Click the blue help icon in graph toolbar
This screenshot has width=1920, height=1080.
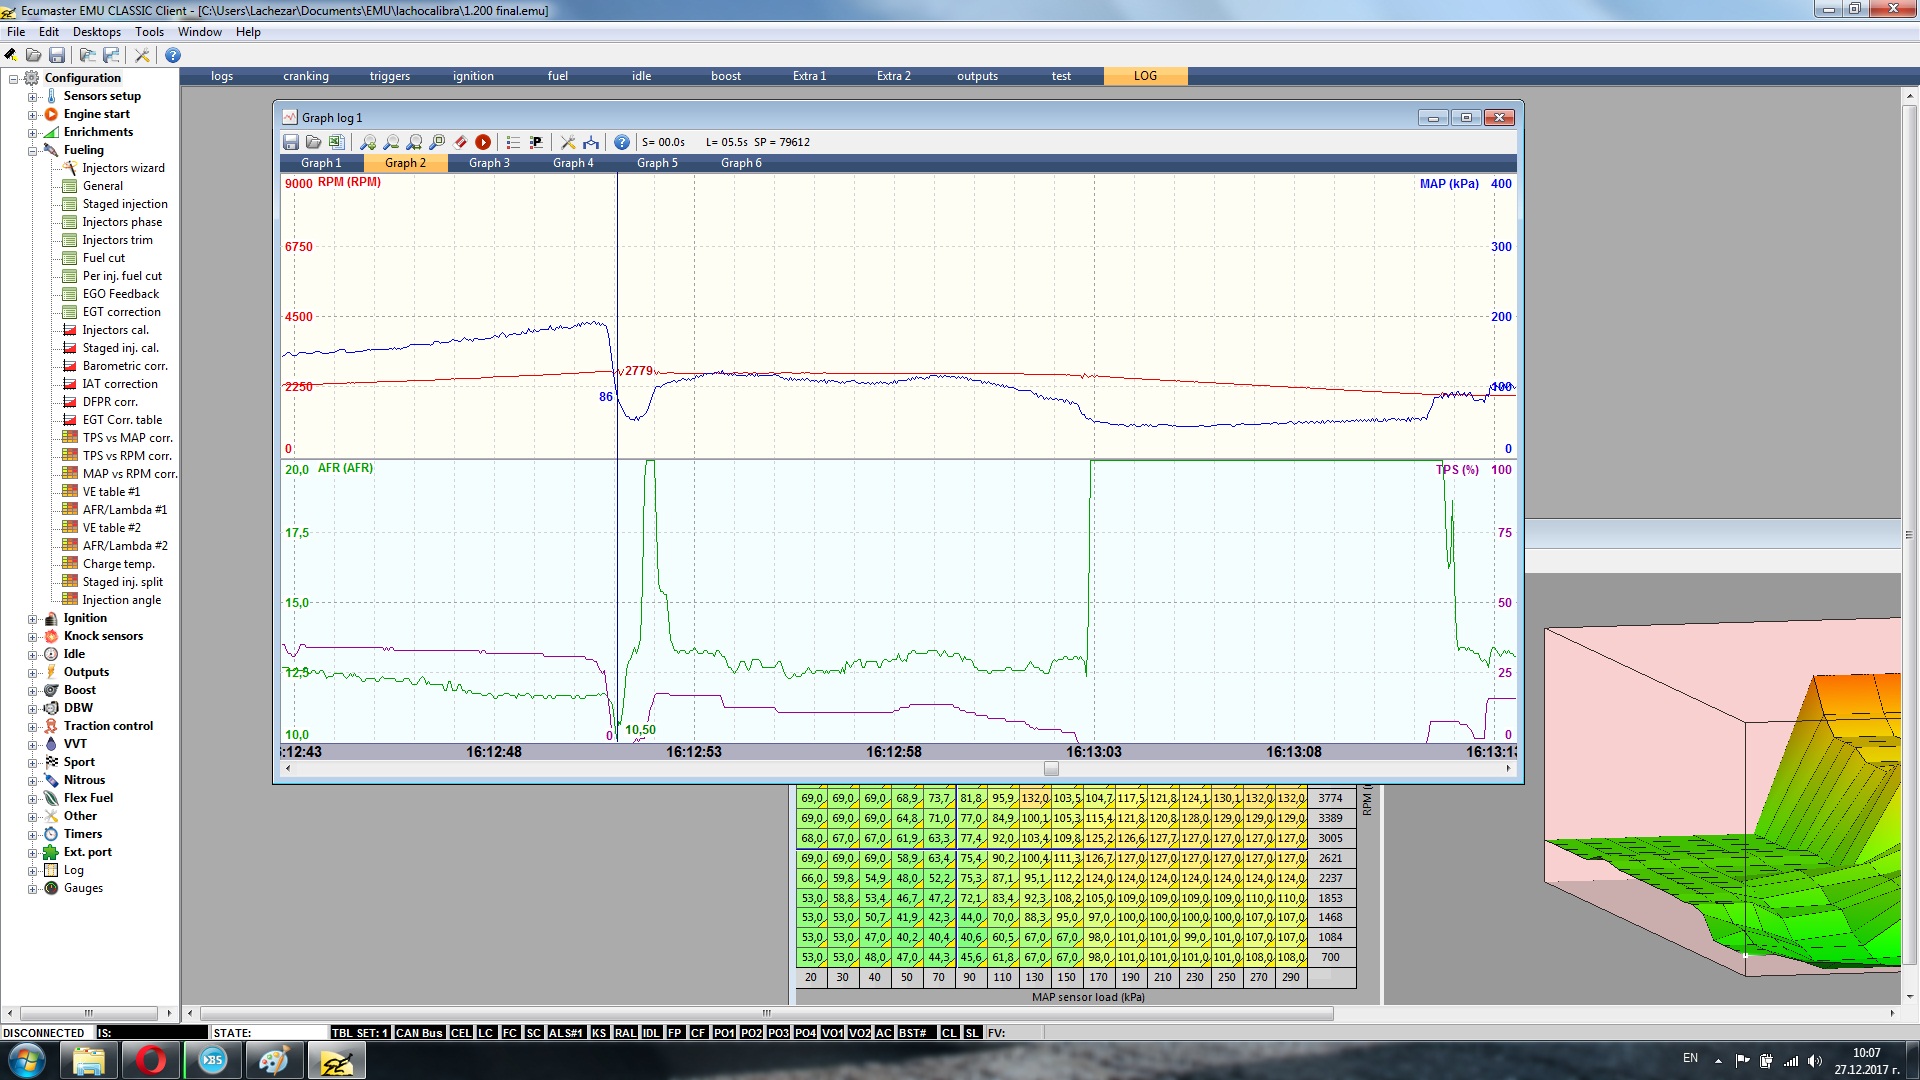(x=621, y=142)
